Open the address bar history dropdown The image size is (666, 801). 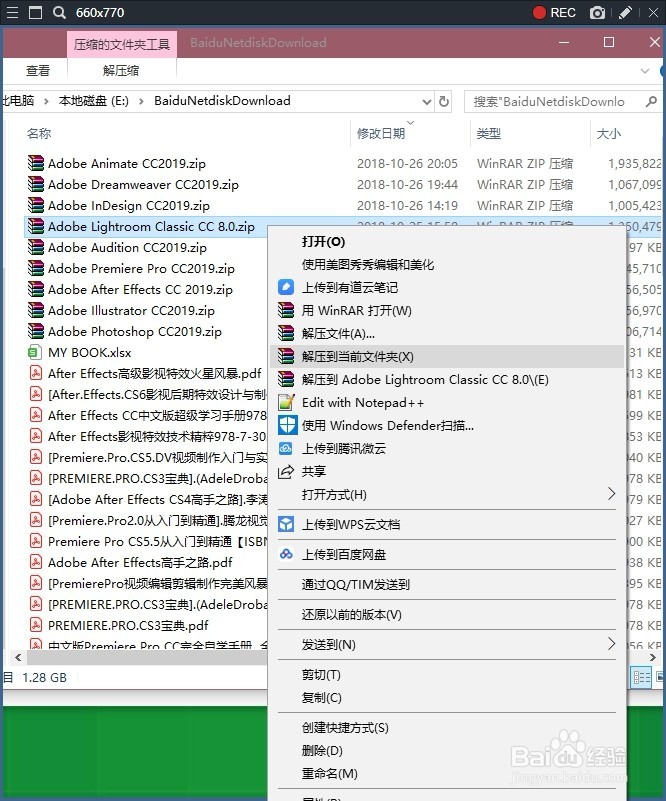pyautogui.click(x=426, y=102)
